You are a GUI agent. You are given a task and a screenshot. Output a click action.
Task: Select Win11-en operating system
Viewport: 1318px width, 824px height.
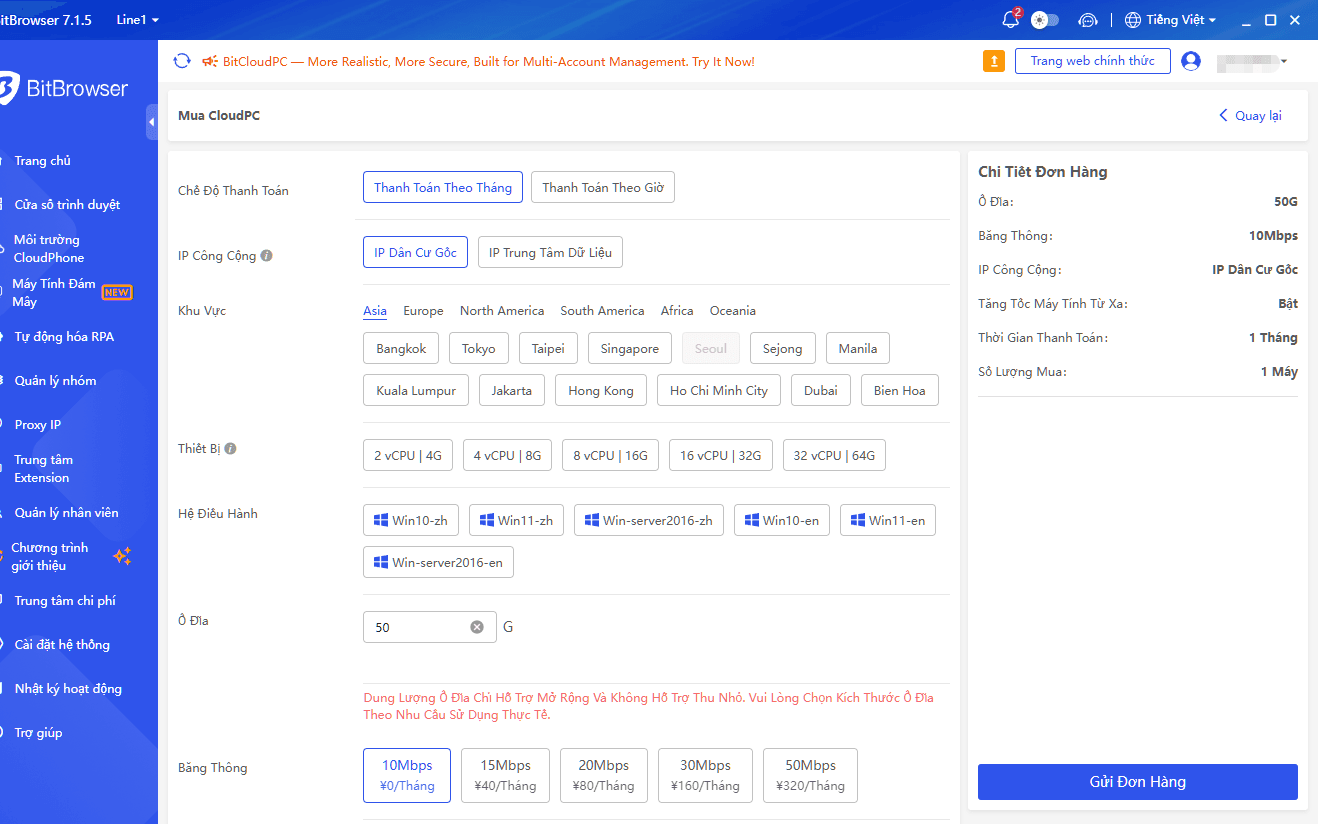[x=888, y=520]
